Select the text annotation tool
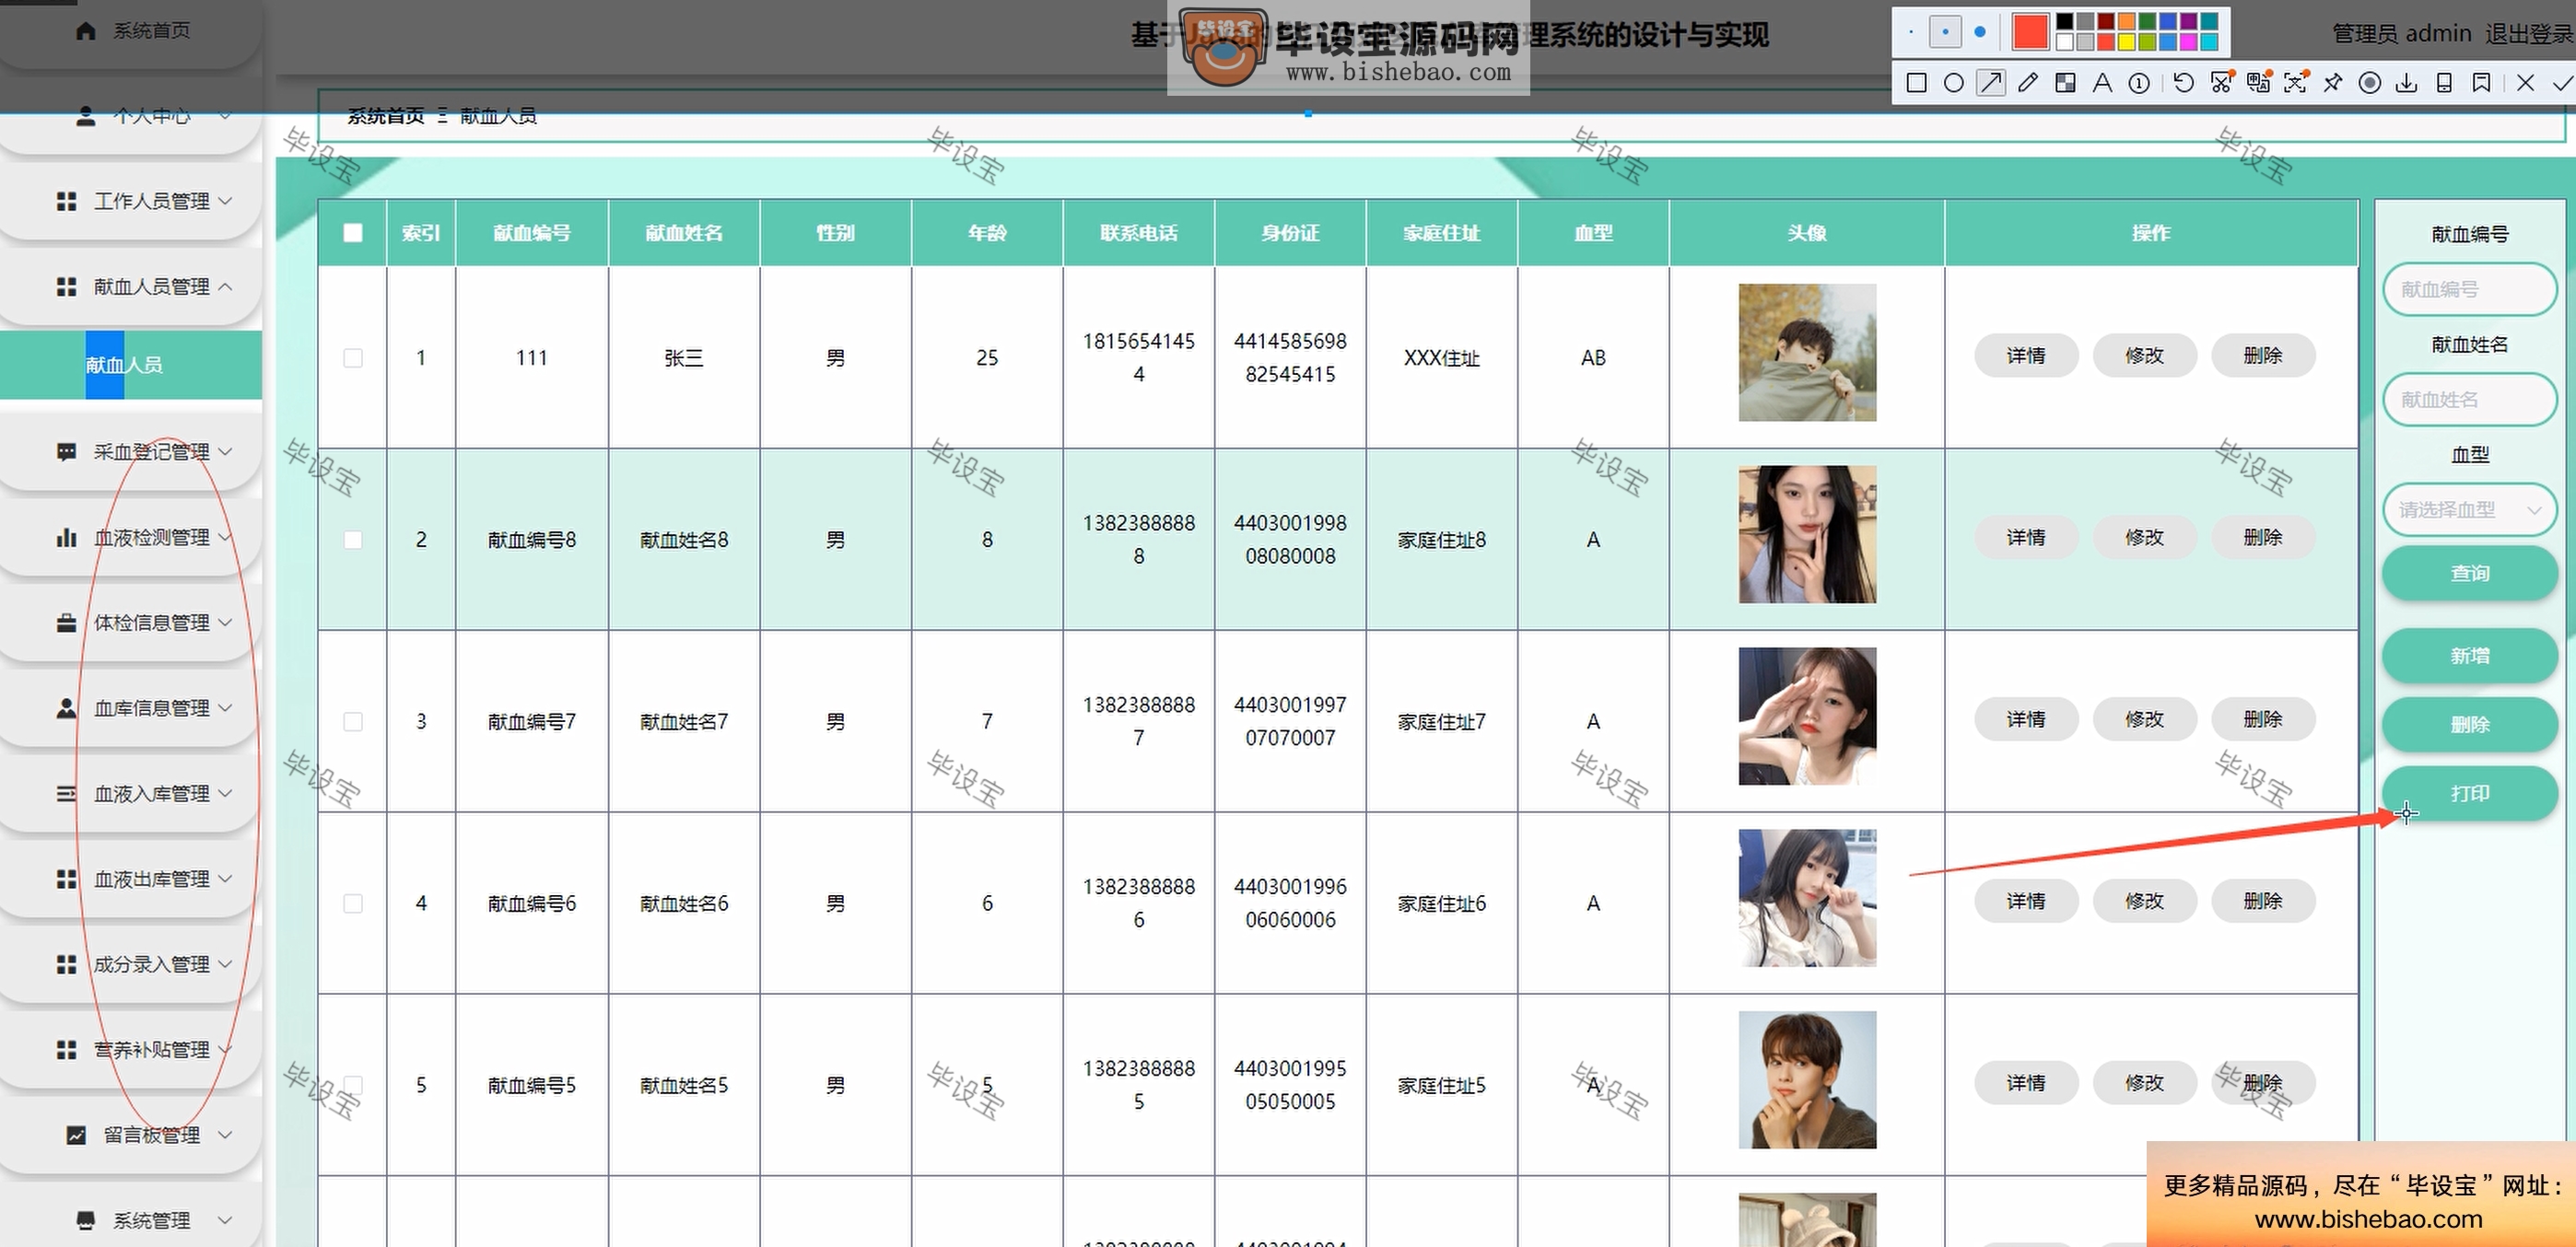Image resolution: width=2576 pixels, height=1247 pixels. pyautogui.click(x=2102, y=83)
